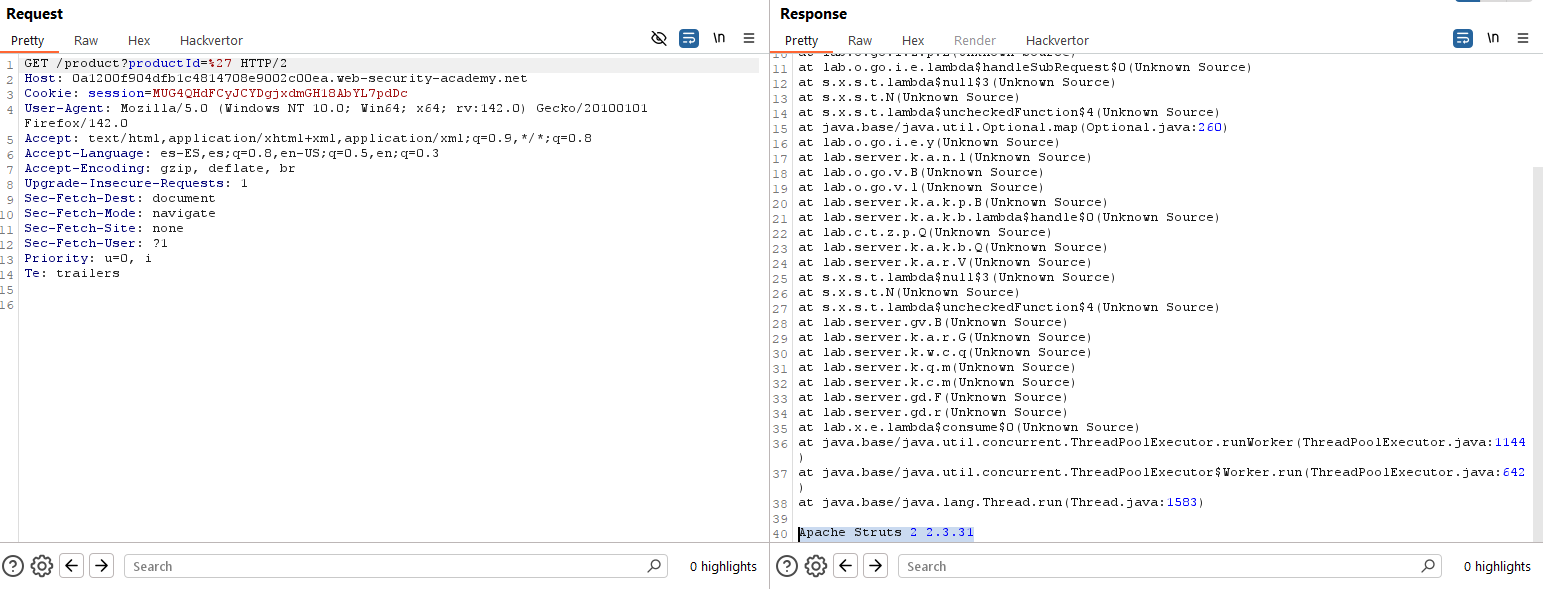
Task: Open the Response search settings gear
Action: 816,566
